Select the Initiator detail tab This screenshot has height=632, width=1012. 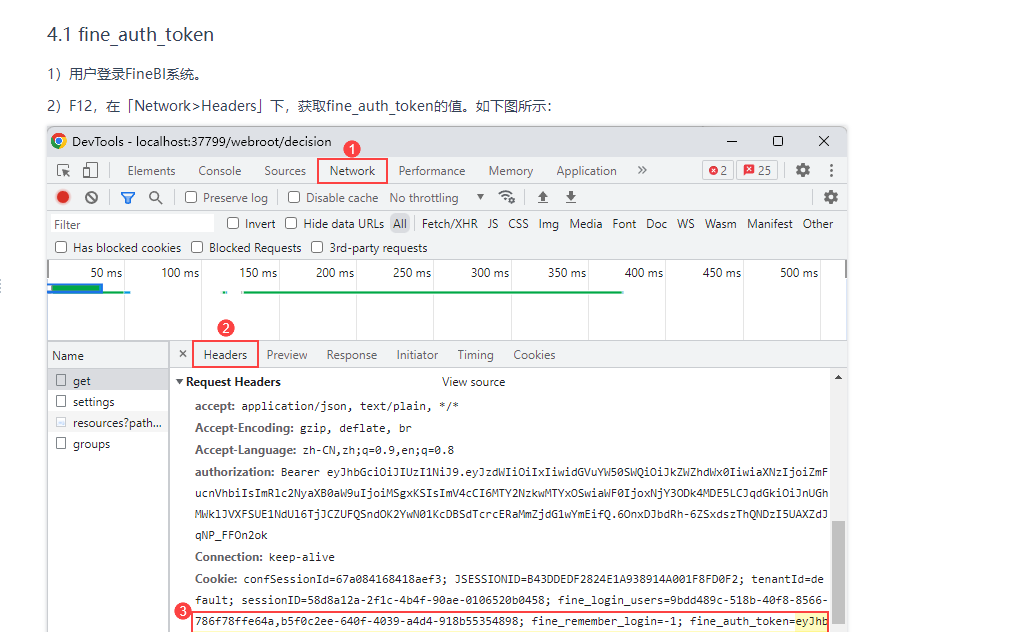(417, 354)
